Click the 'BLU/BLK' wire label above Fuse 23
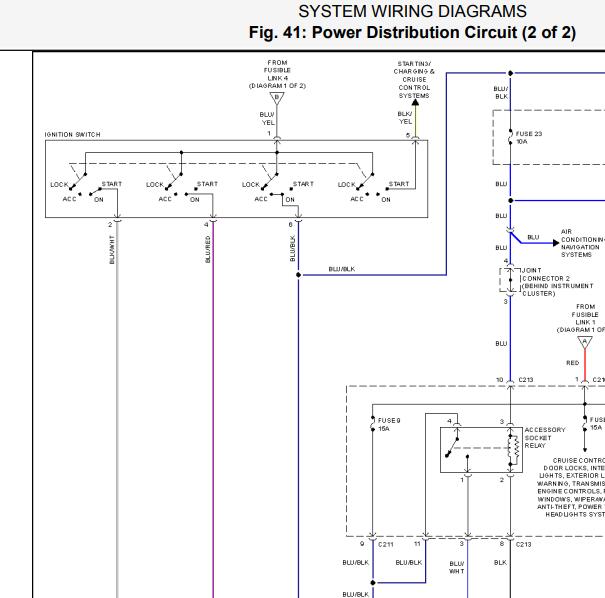605x598 pixels. coord(501,93)
